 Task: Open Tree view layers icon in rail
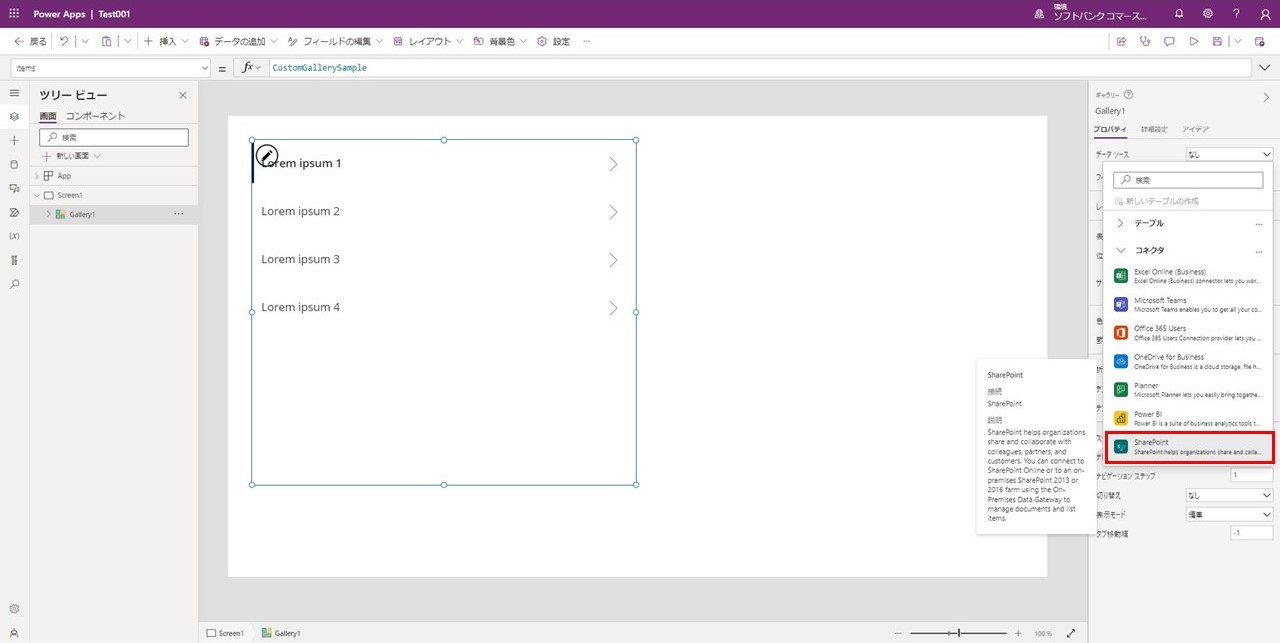pos(14,116)
